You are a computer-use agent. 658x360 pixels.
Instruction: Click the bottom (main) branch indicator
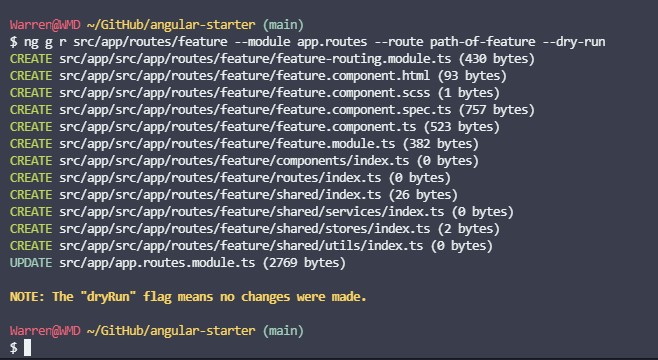click(x=283, y=331)
